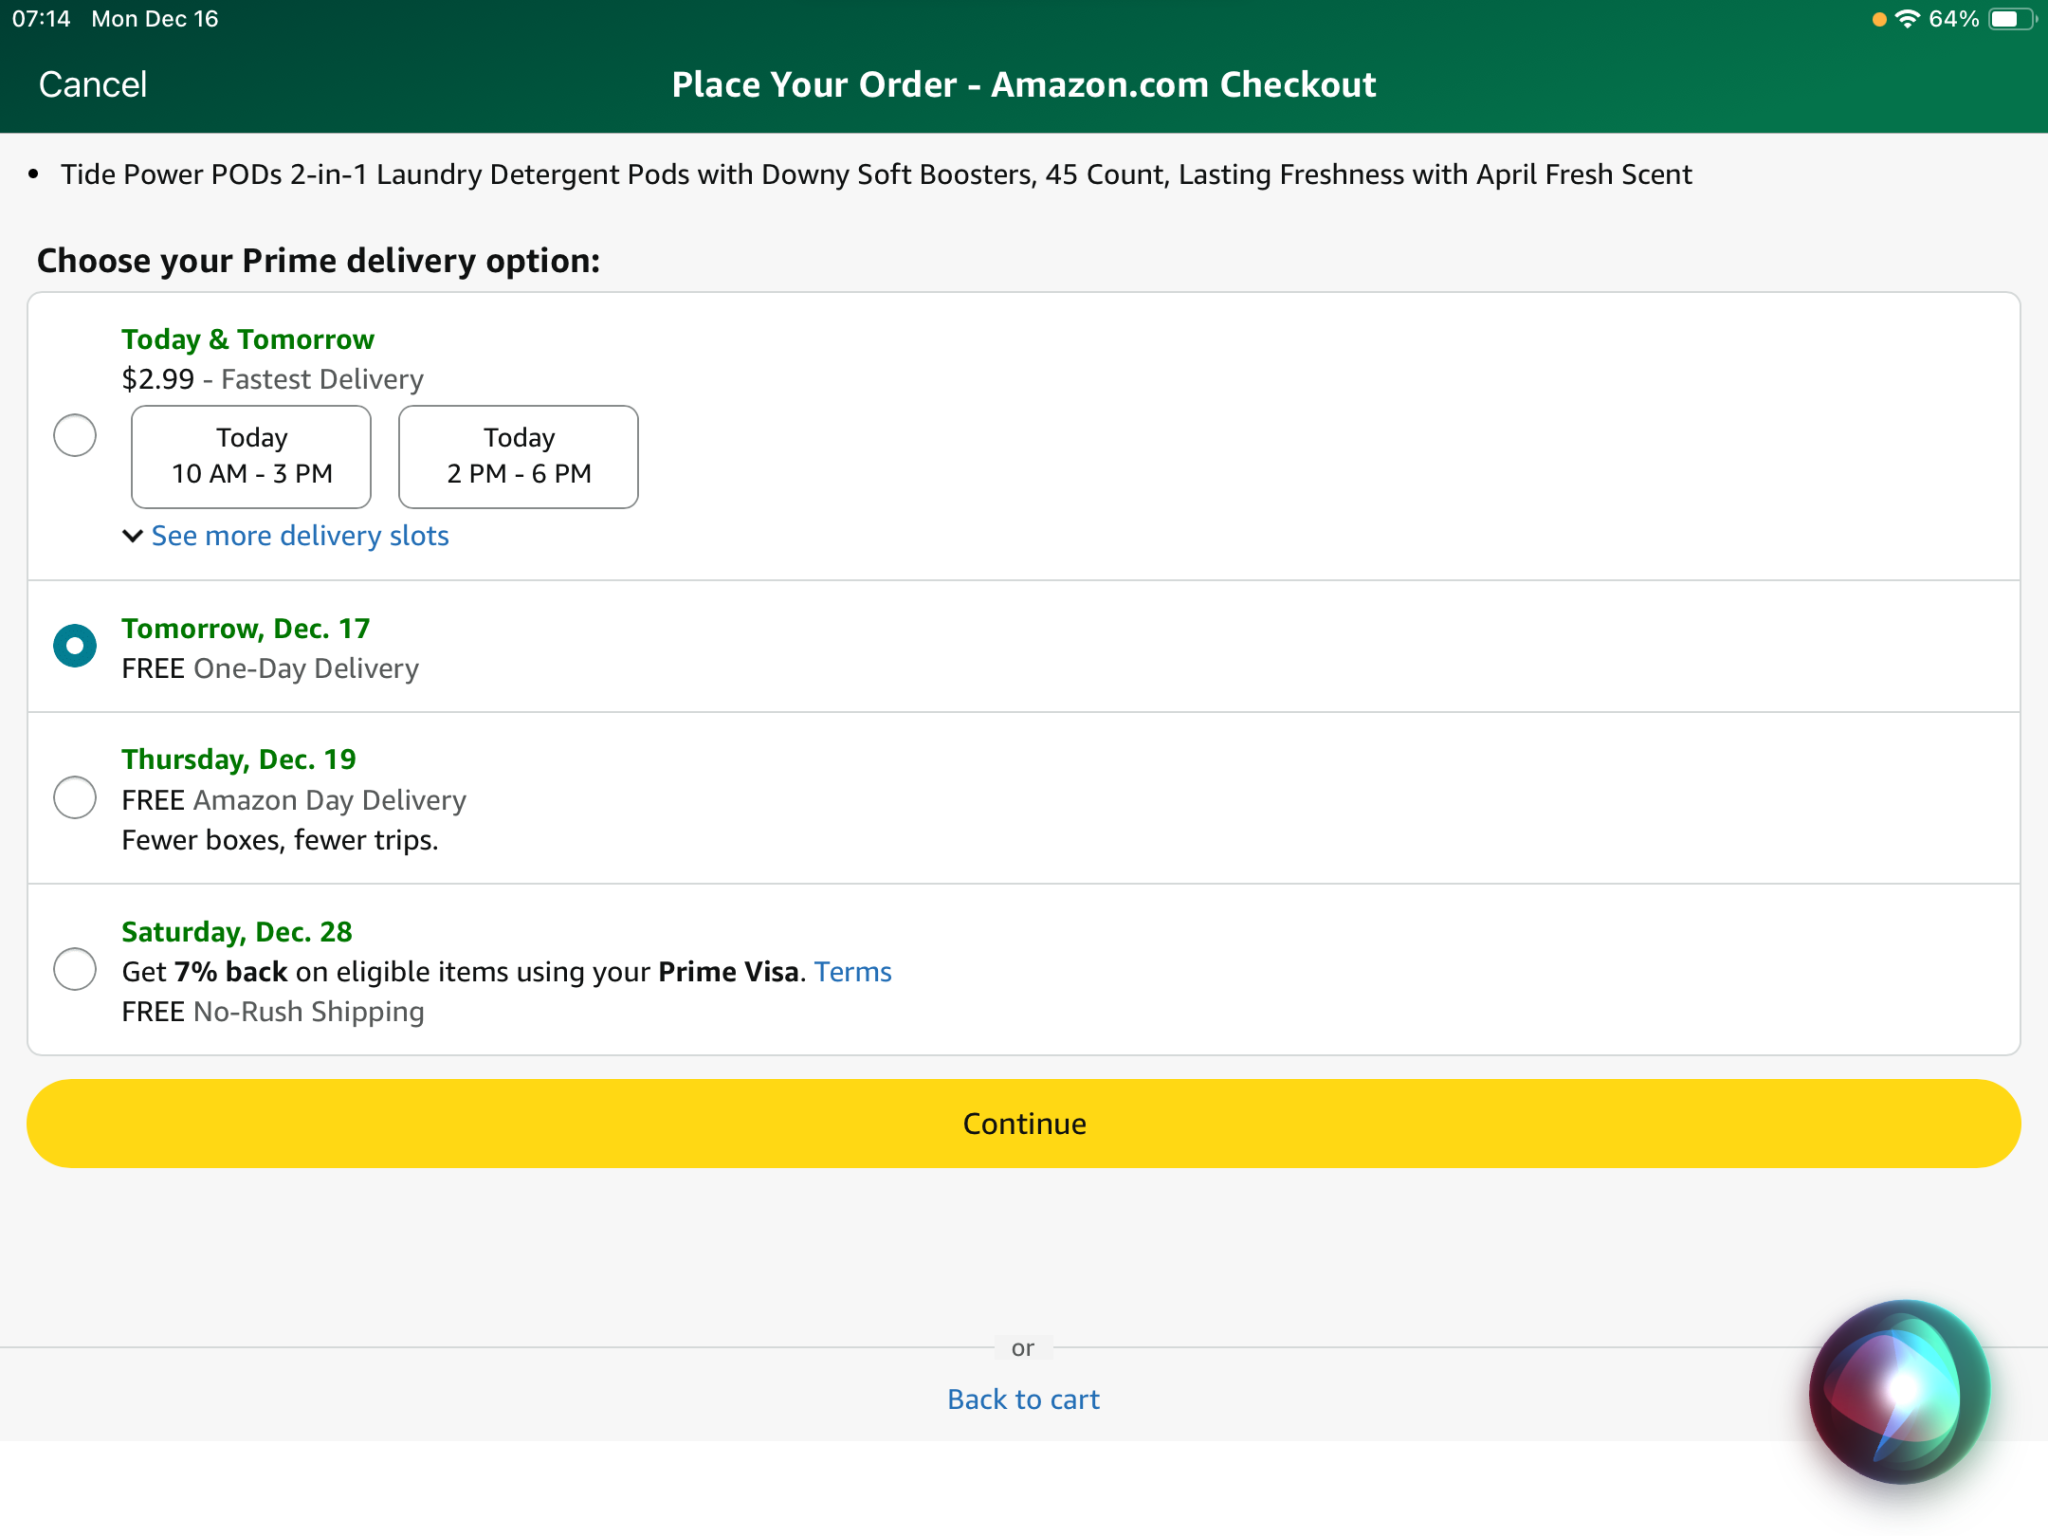Select the Today & Tomorrow fastest delivery radio
Image resolution: width=2048 pixels, height=1536 pixels.
[x=75, y=435]
